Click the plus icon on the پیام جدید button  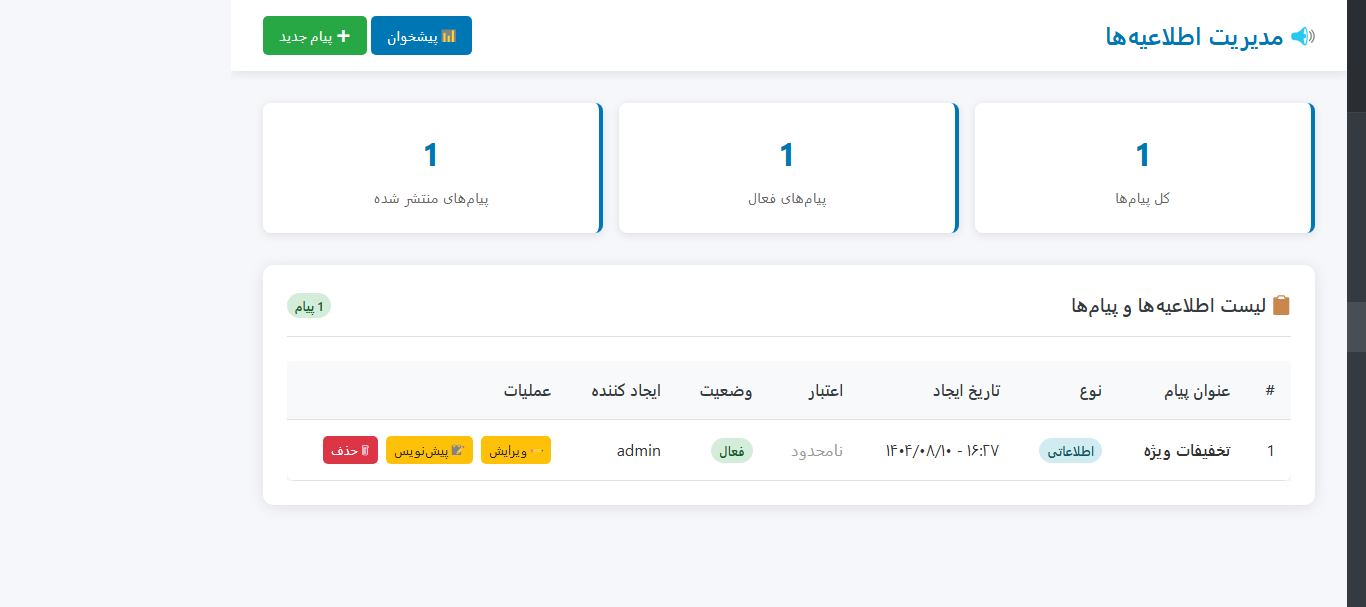344,36
